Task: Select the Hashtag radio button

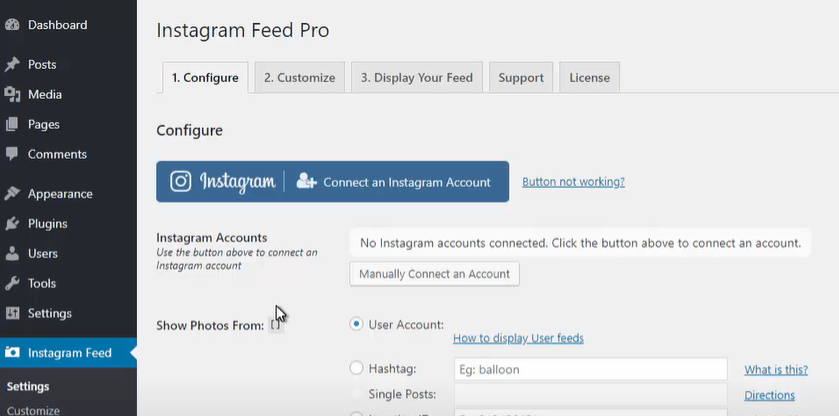Action: click(356, 368)
